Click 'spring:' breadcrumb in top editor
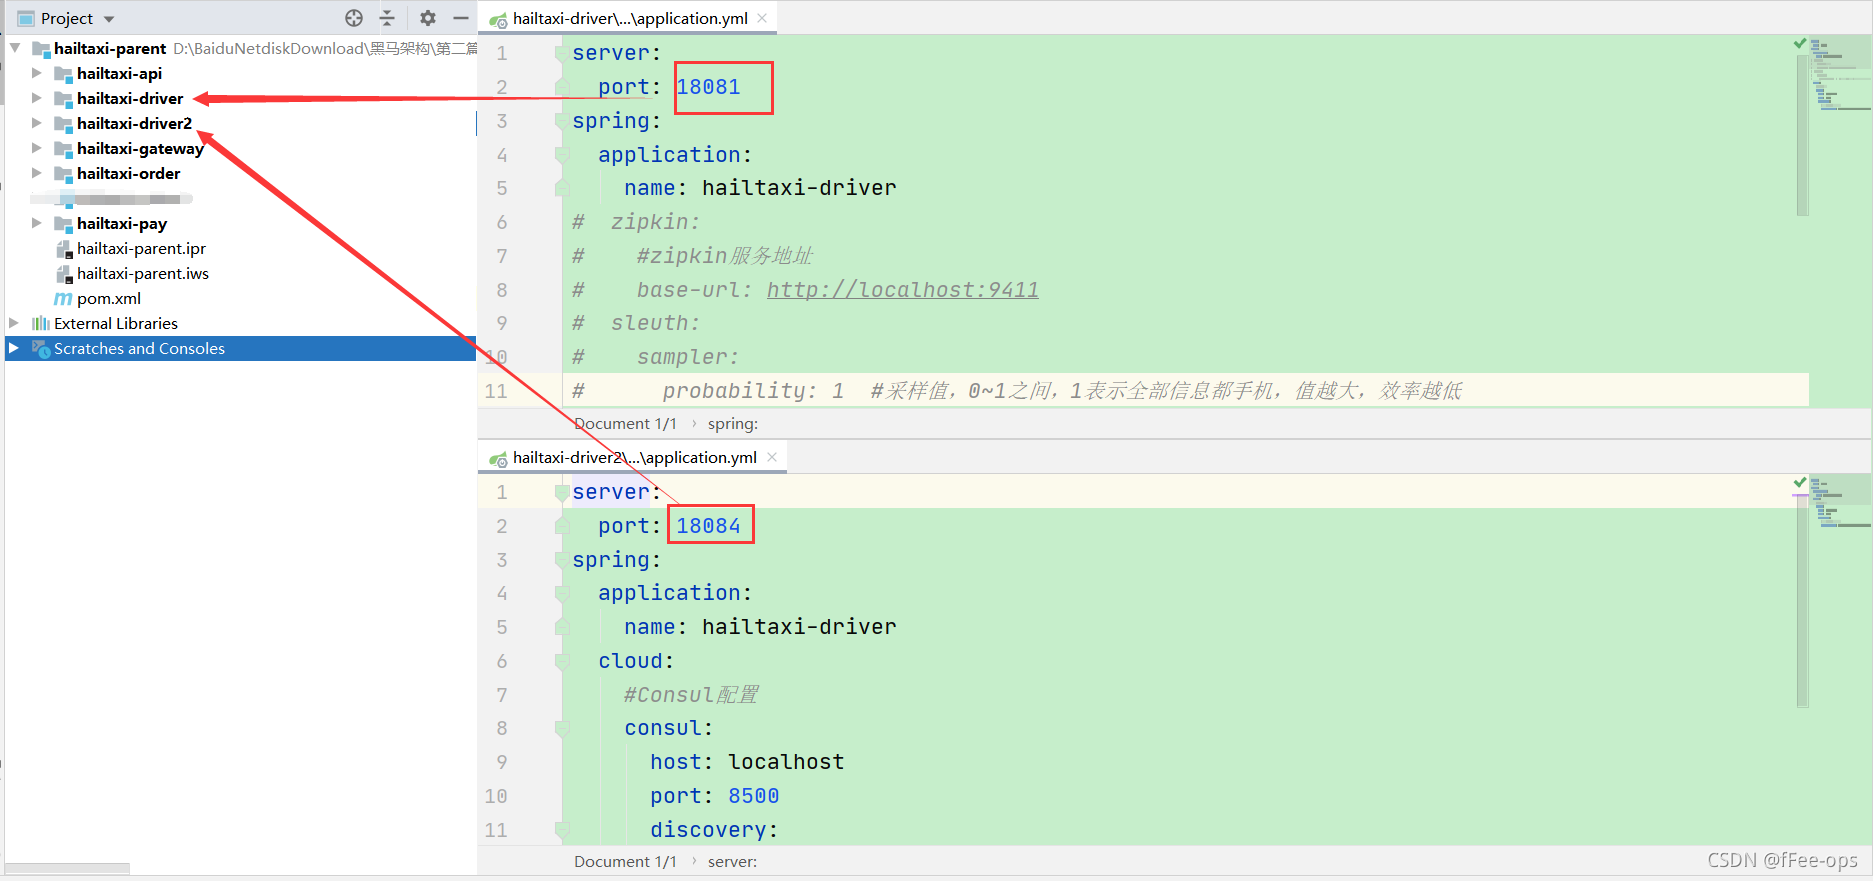This screenshot has height=881, width=1873. pos(733,424)
